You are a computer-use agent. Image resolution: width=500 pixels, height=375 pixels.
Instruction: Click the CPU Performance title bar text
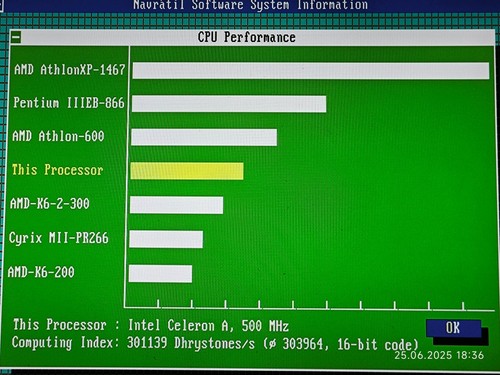click(x=247, y=37)
